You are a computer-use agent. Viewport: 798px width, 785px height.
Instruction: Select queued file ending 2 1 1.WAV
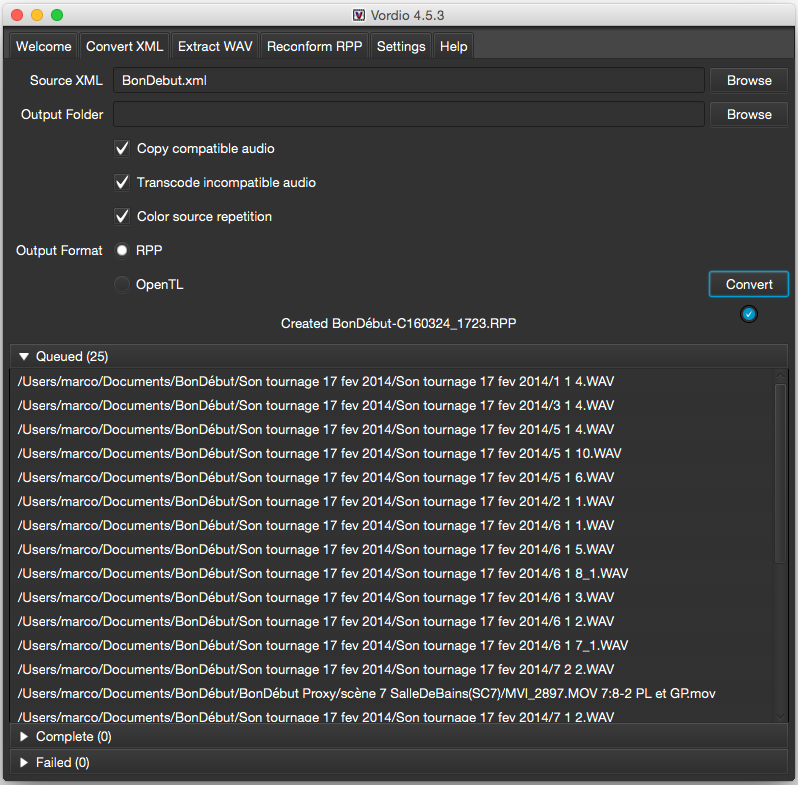391,501
